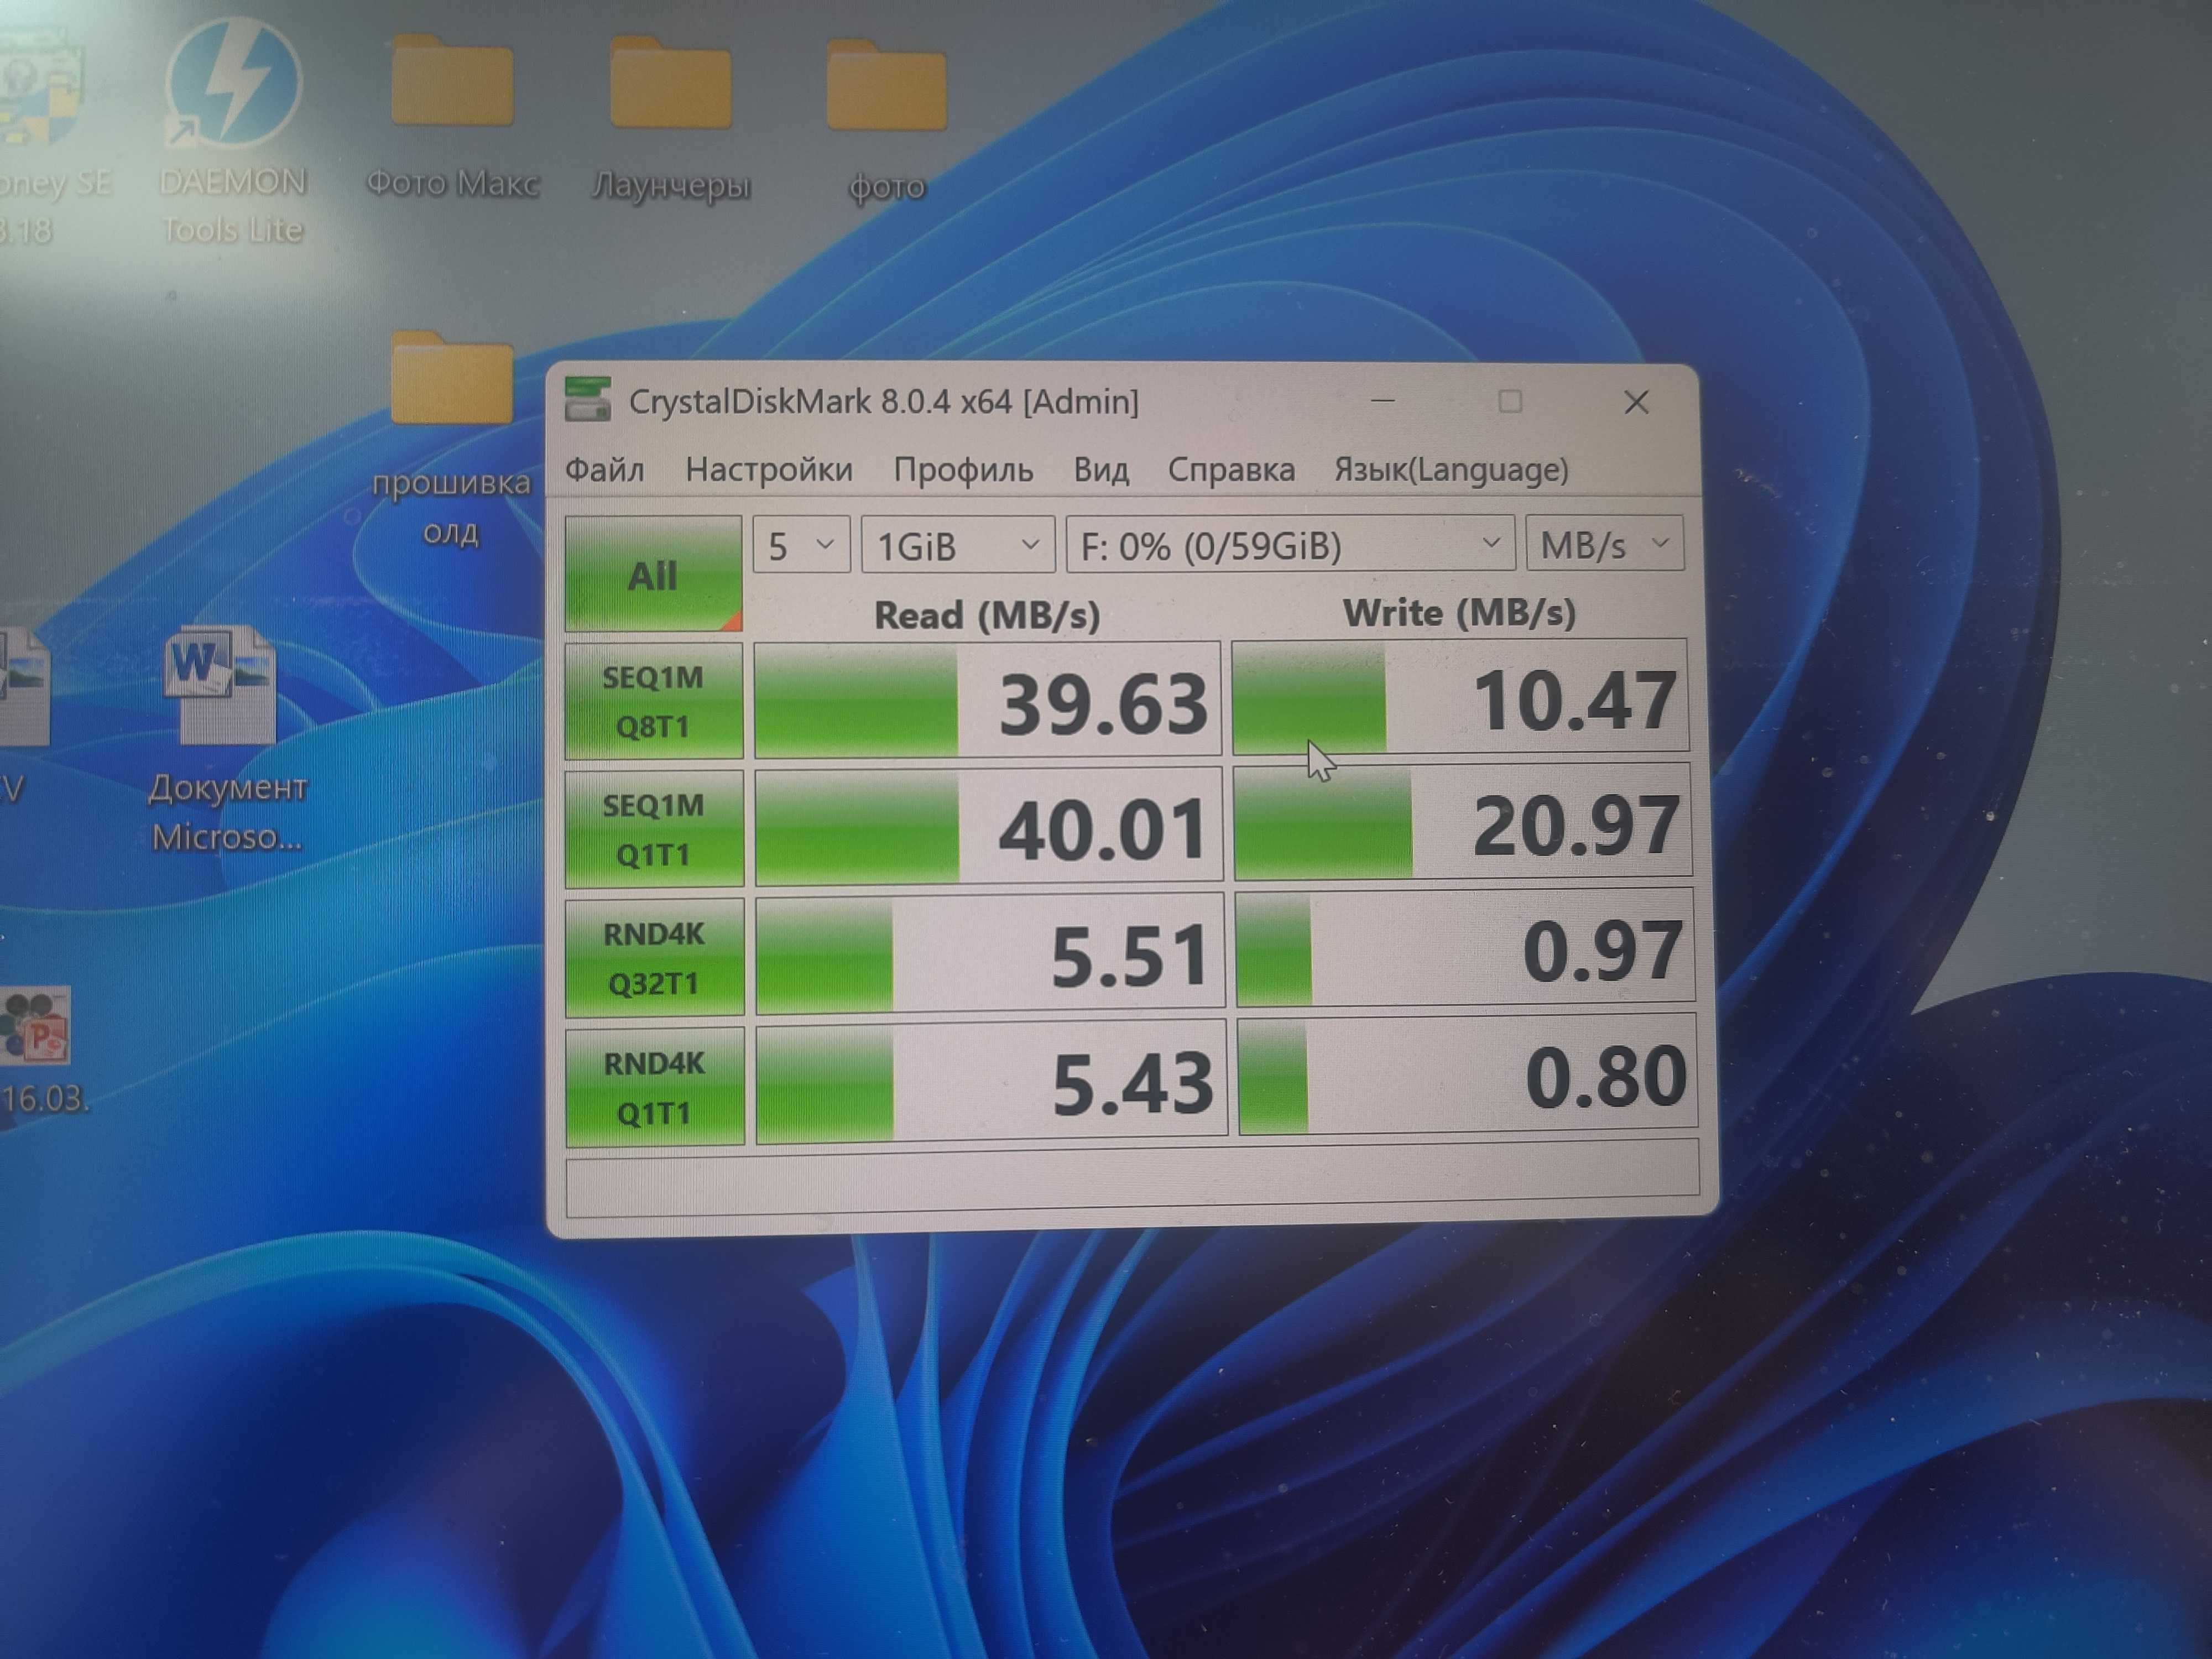This screenshot has width=2212, height=1659.
Task: Click the RND4K Q32T1 write value 0.97
Action: pos(1465,947)
